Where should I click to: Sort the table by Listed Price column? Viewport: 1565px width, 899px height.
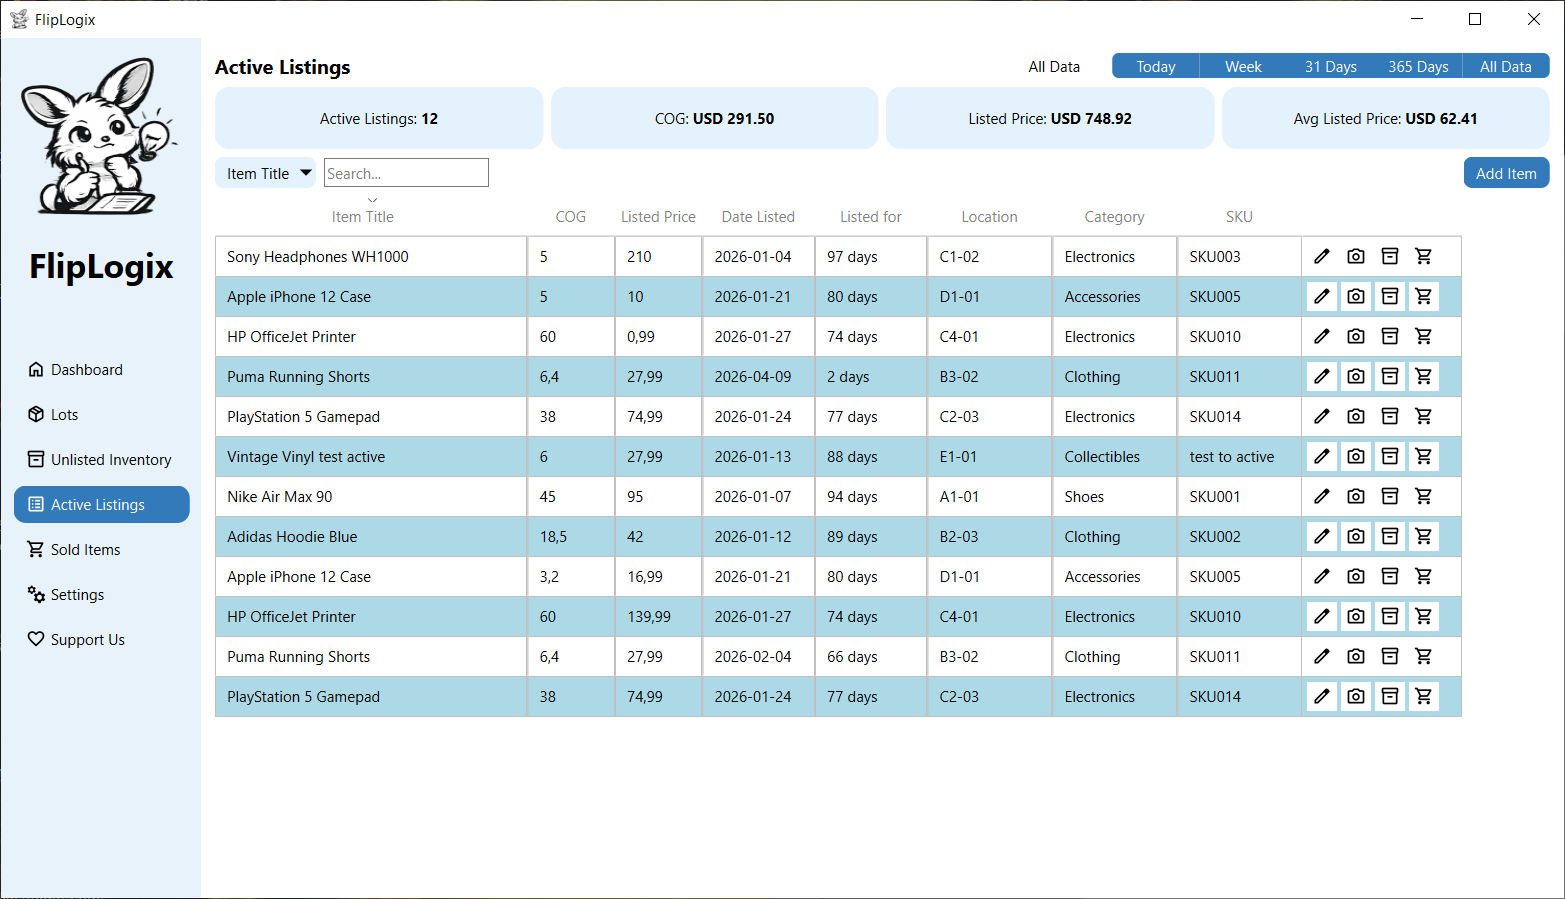coord(657,217)
